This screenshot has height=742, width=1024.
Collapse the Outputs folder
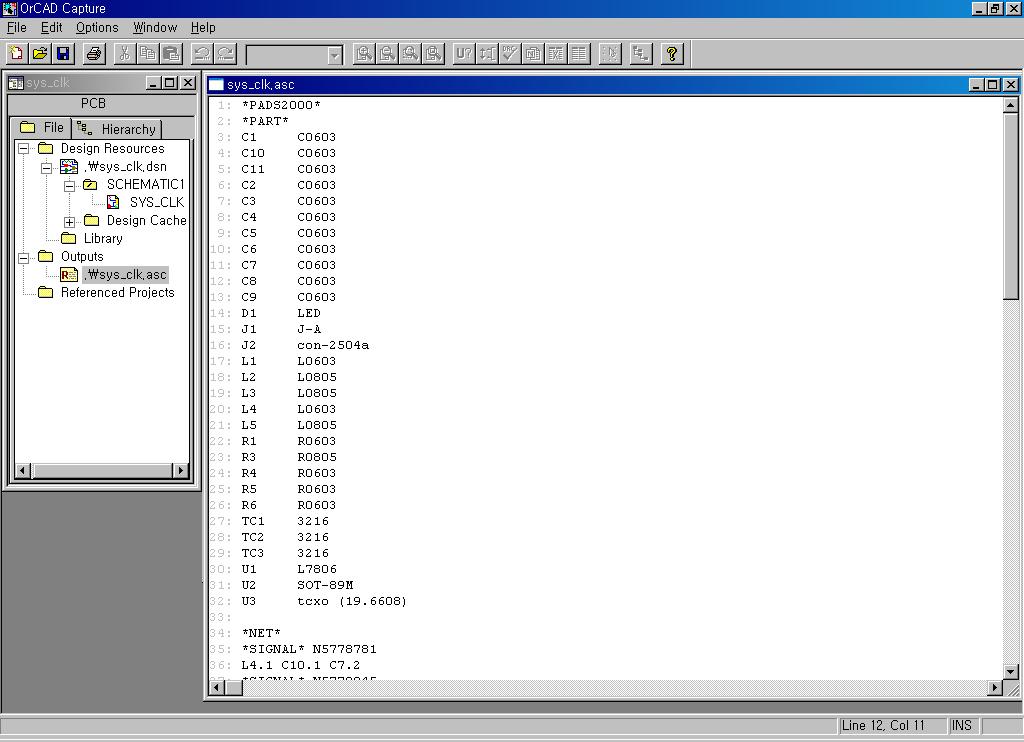pyautogui.click(x=24, y=258)
